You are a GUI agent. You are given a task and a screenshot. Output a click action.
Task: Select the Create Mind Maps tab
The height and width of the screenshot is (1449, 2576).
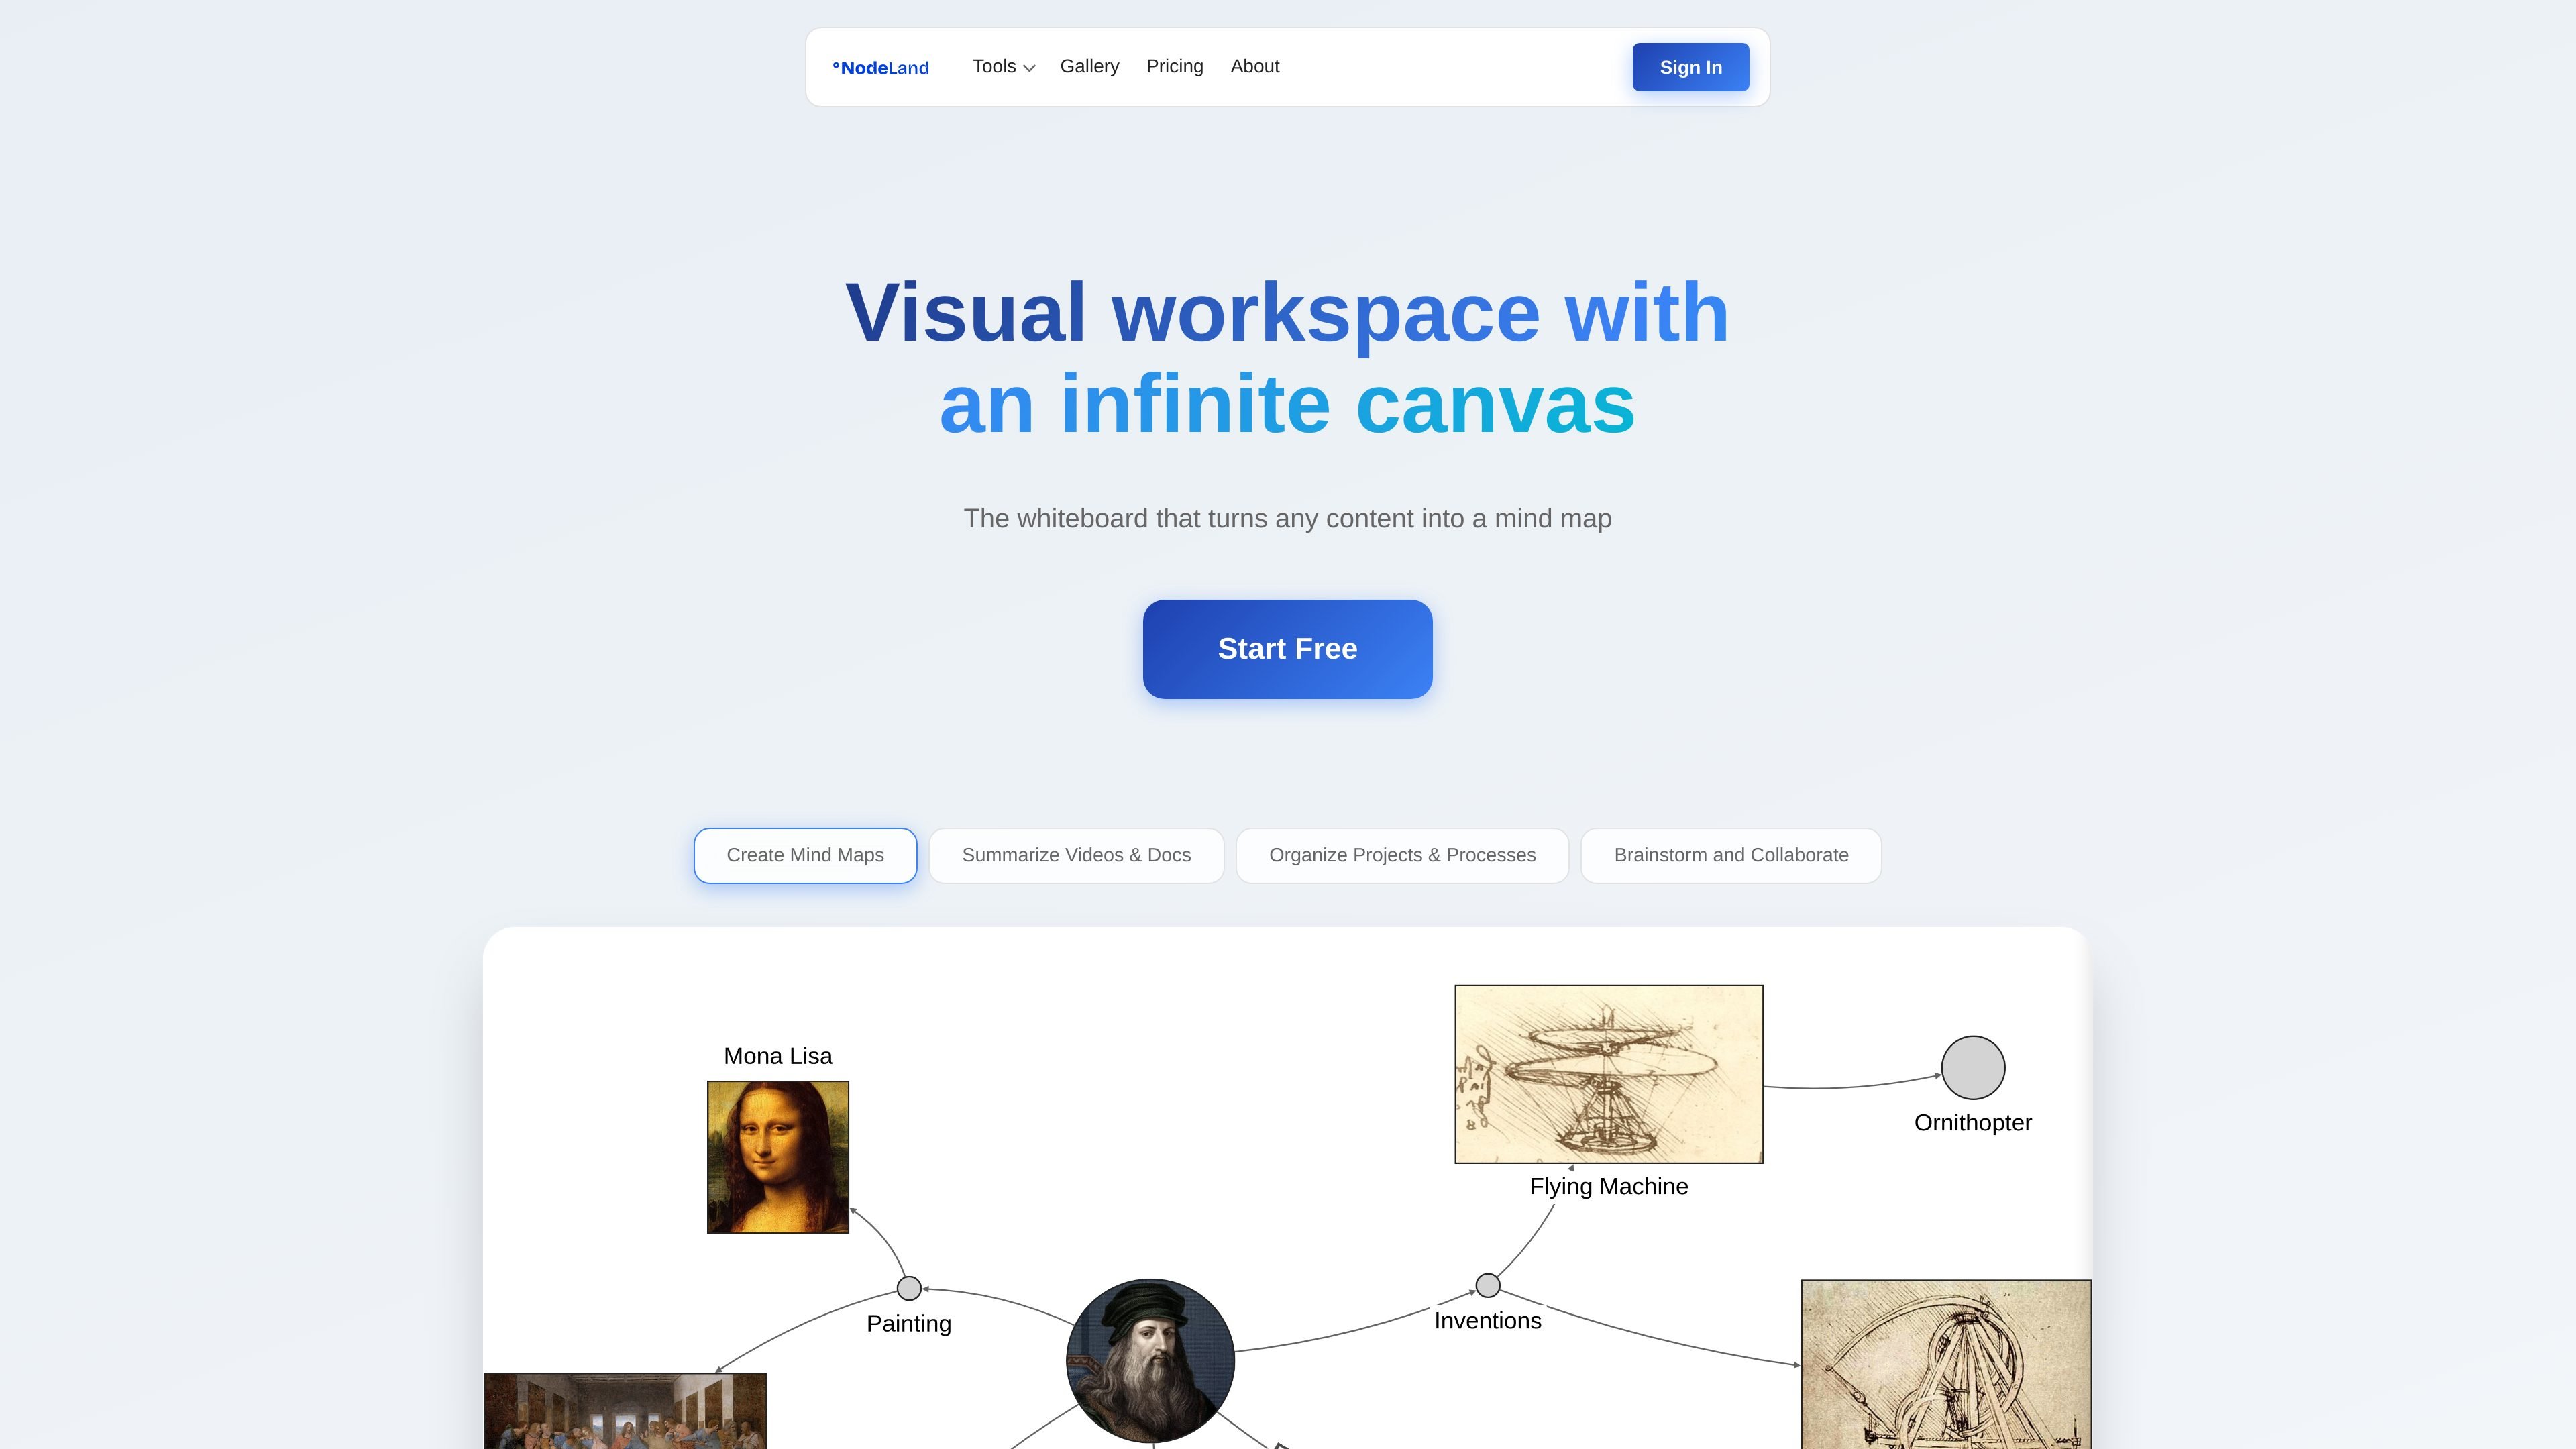[805, 855]
